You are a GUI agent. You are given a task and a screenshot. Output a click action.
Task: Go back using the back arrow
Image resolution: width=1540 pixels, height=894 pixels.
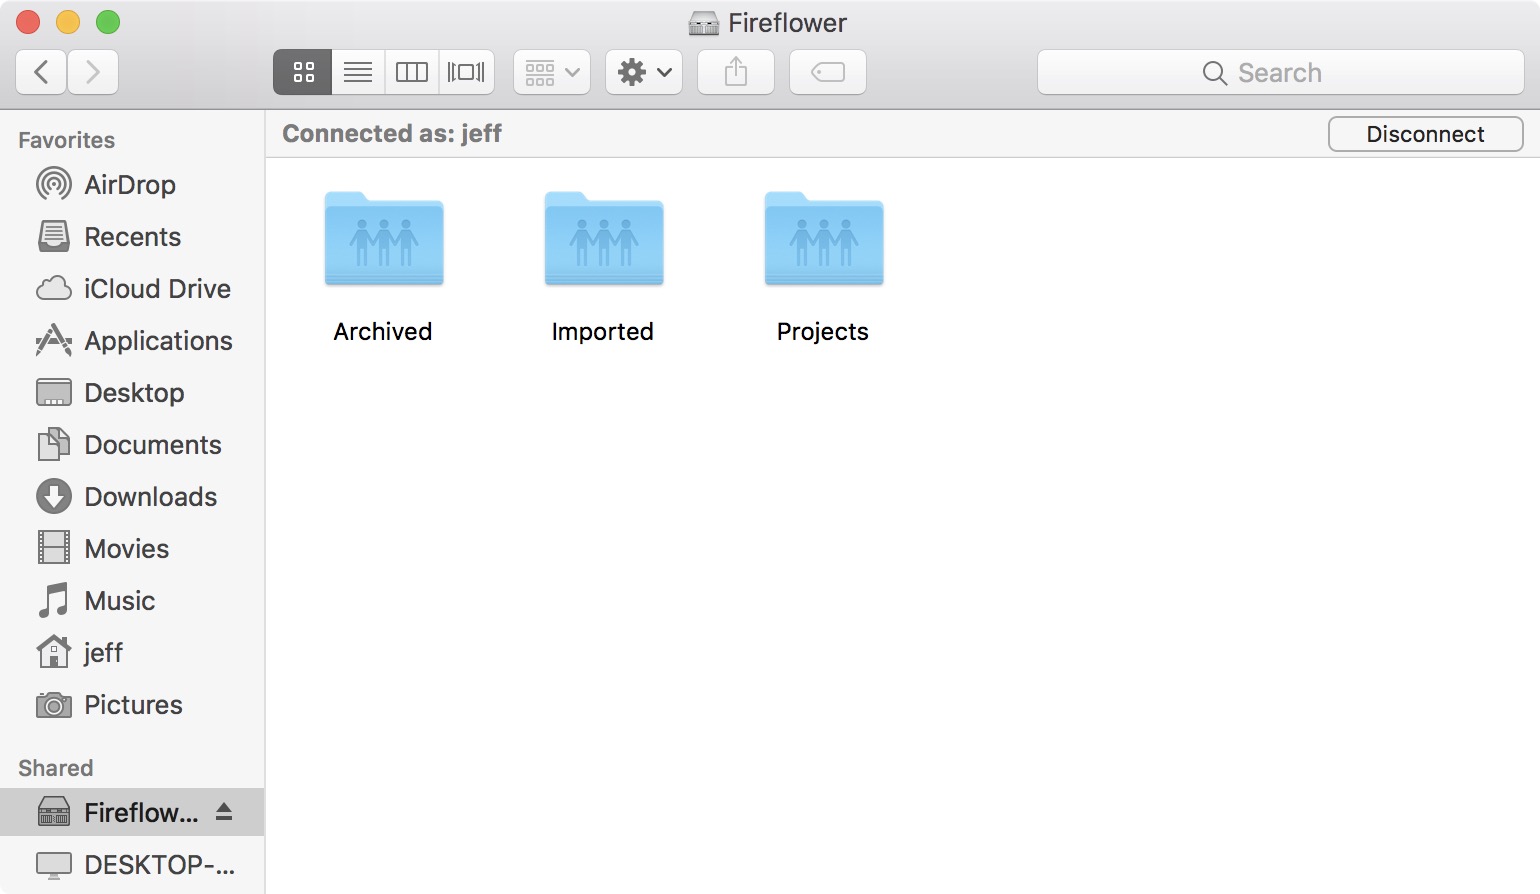(42, 72)
